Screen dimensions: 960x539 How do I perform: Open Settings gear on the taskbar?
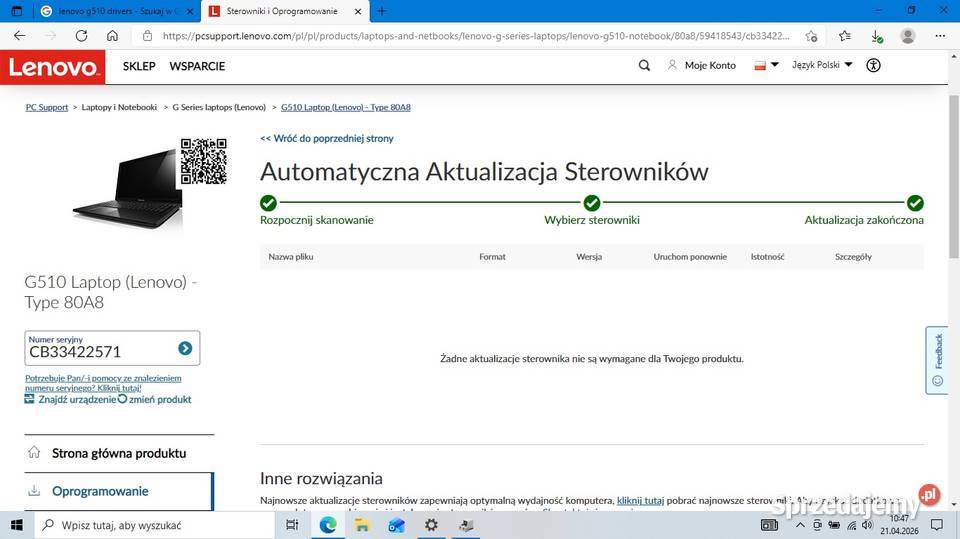431,525
